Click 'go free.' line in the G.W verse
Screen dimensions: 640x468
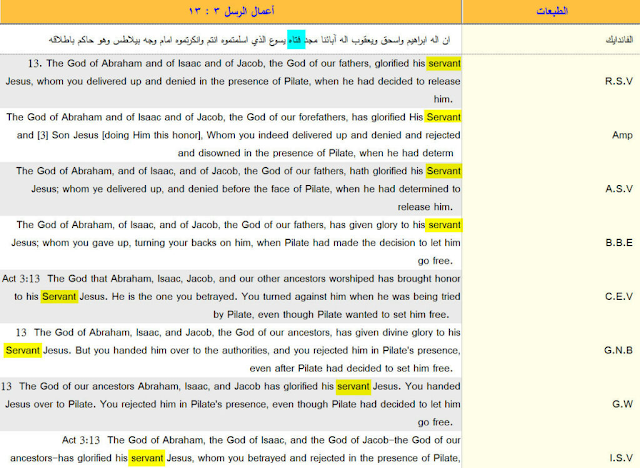point(435,422)
